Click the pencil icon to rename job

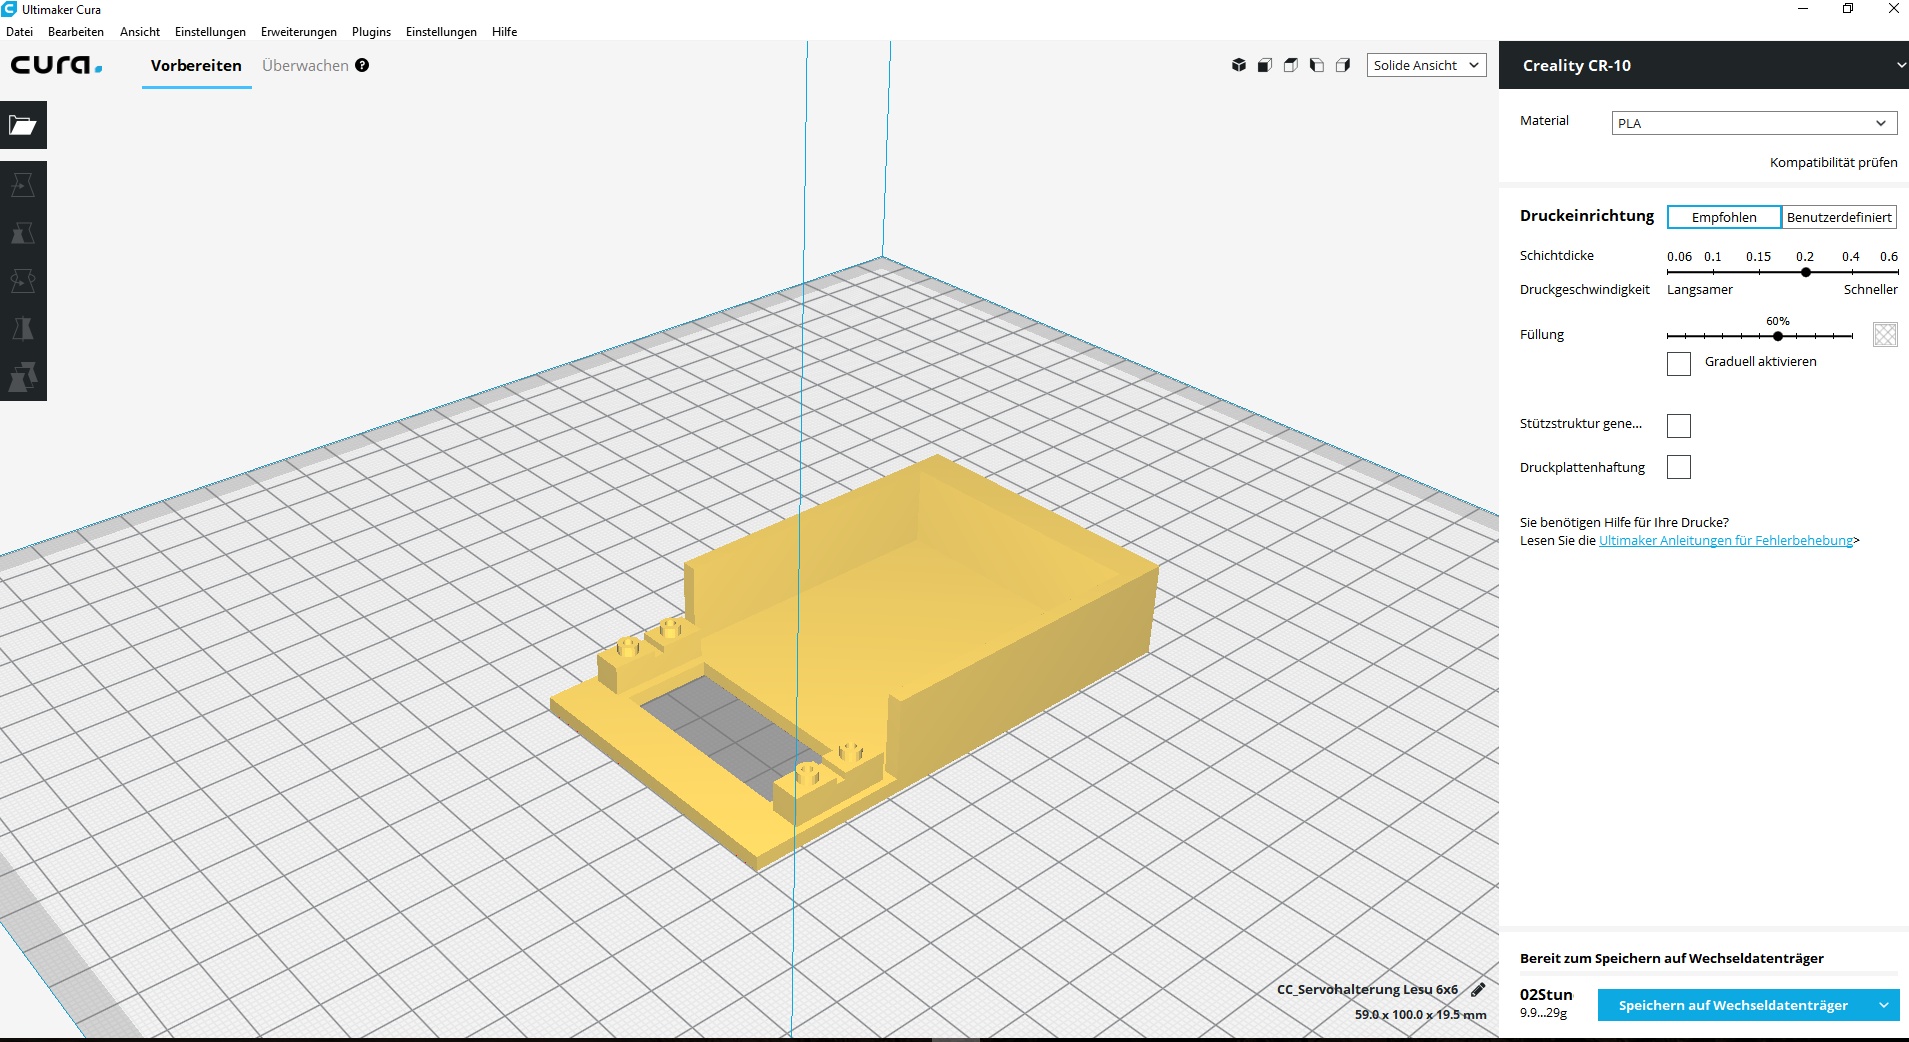click(1478, 990)
